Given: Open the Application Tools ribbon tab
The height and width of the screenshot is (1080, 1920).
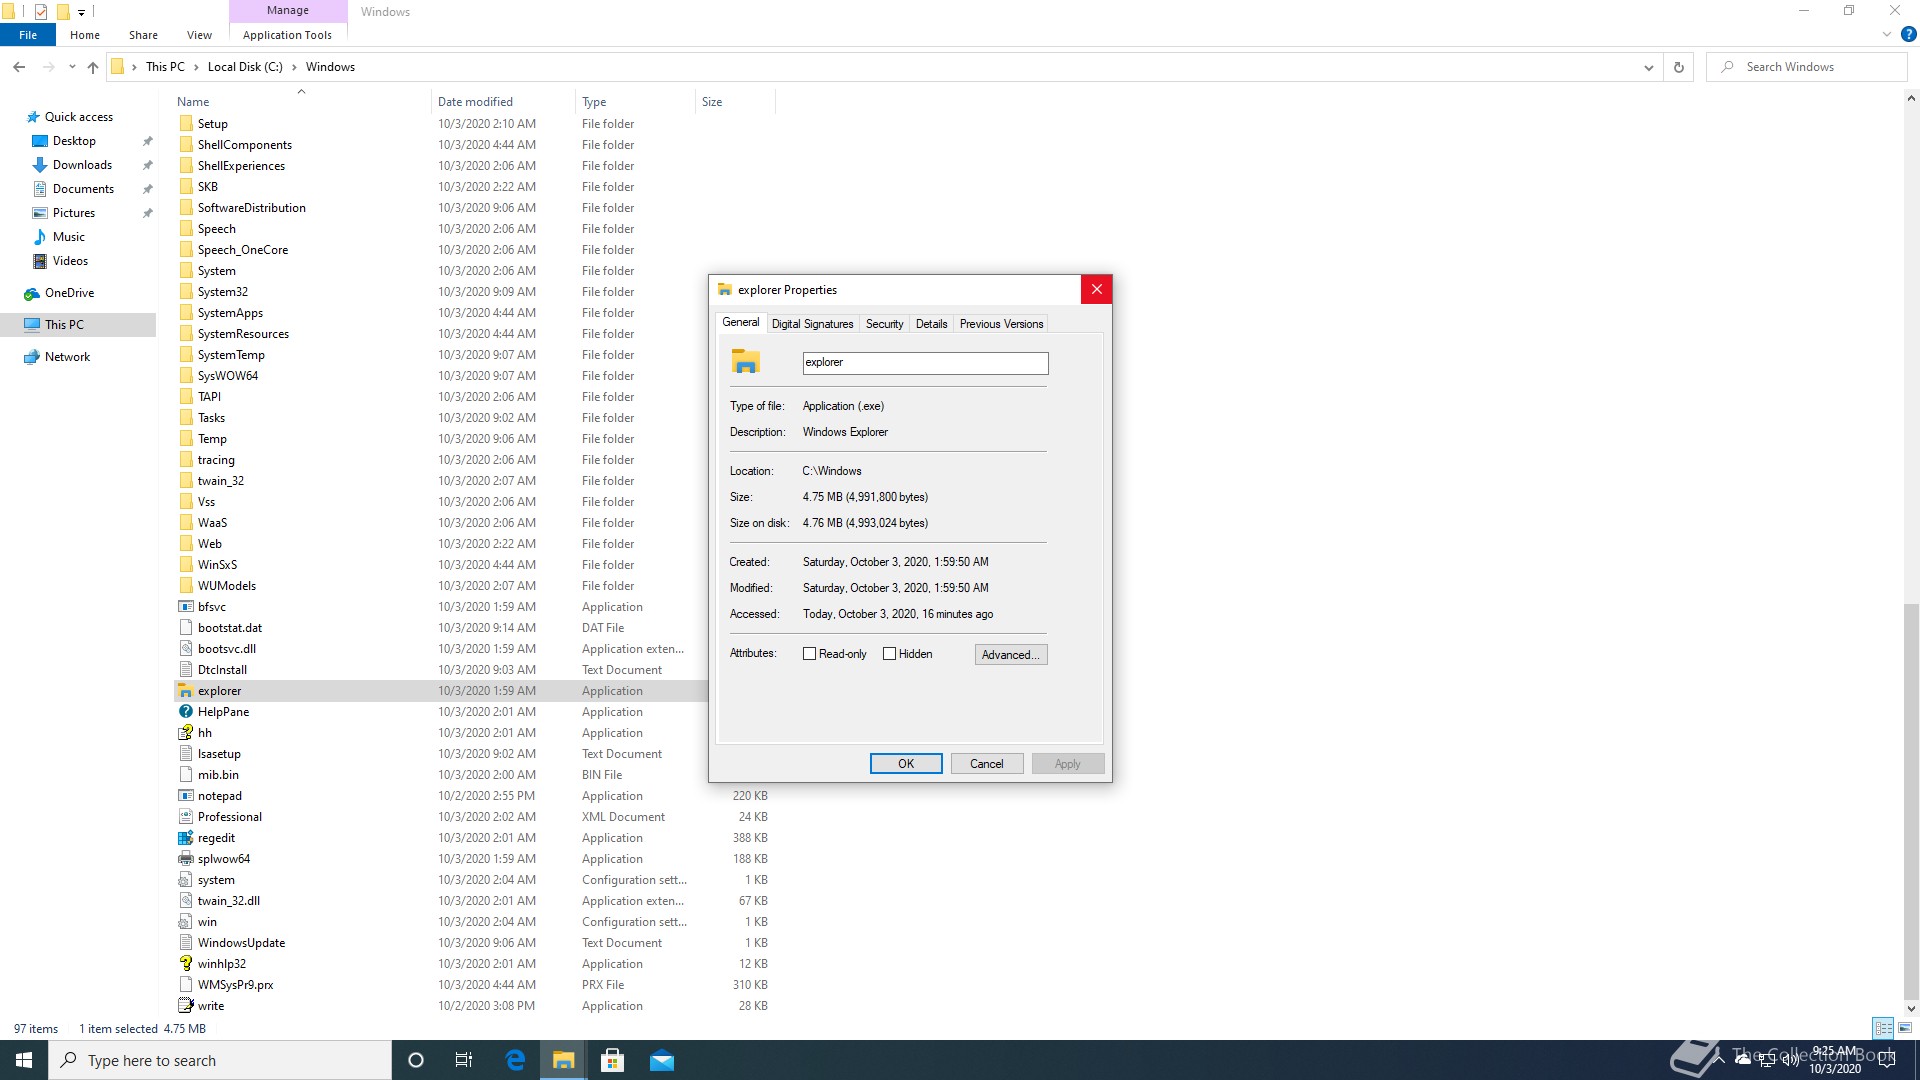Looking at the screenshot, I should pos(287,35).
